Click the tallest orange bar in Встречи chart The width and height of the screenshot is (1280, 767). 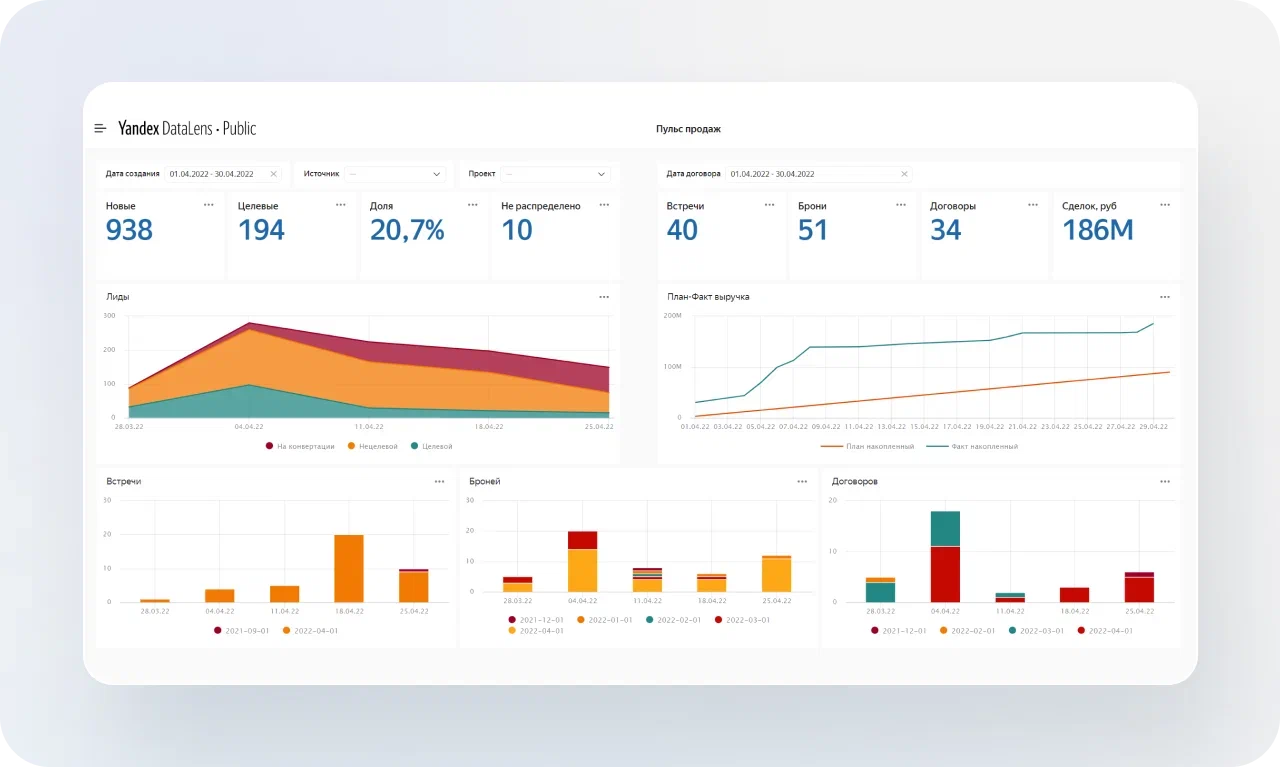click(x=349, y=568)
